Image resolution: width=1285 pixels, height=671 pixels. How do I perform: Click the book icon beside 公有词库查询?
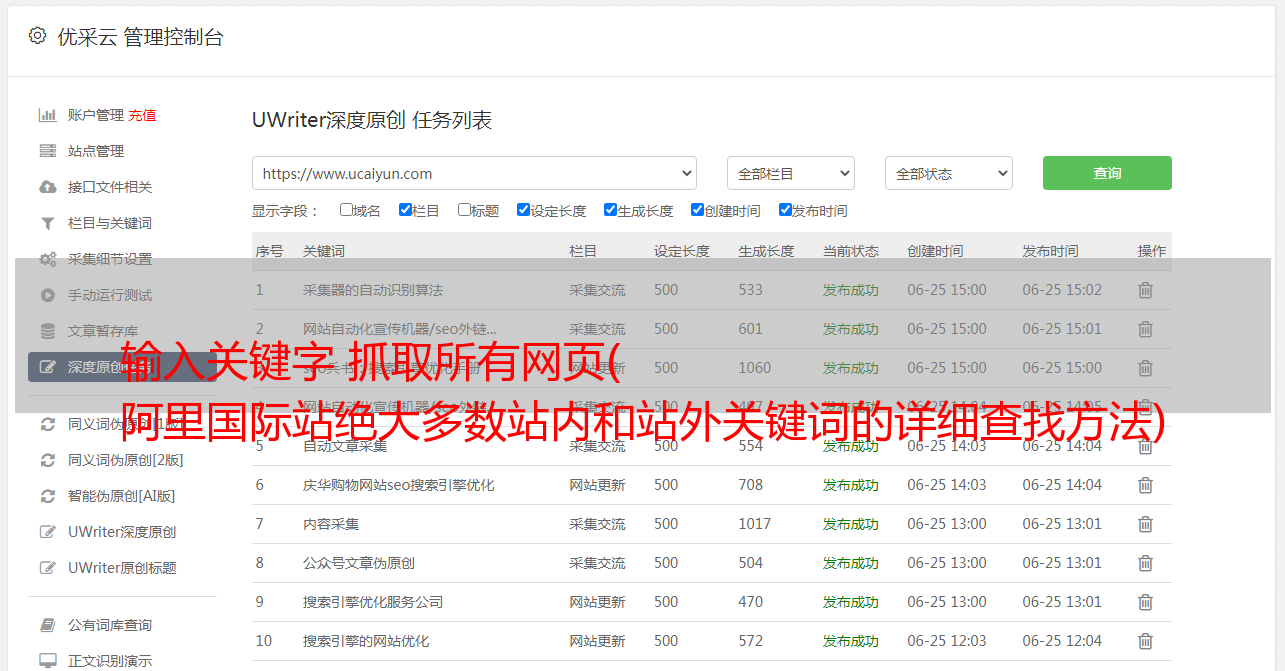(47, 625)
